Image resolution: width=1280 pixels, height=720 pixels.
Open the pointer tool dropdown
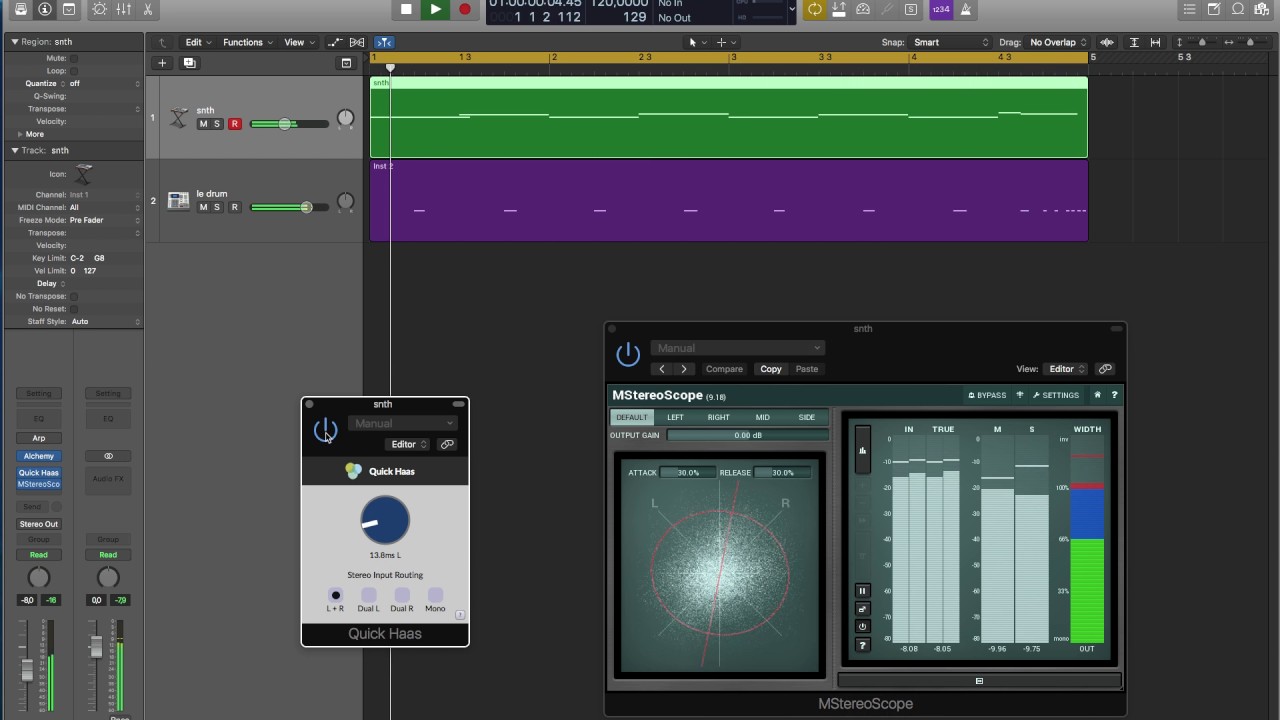click(696, 42)
